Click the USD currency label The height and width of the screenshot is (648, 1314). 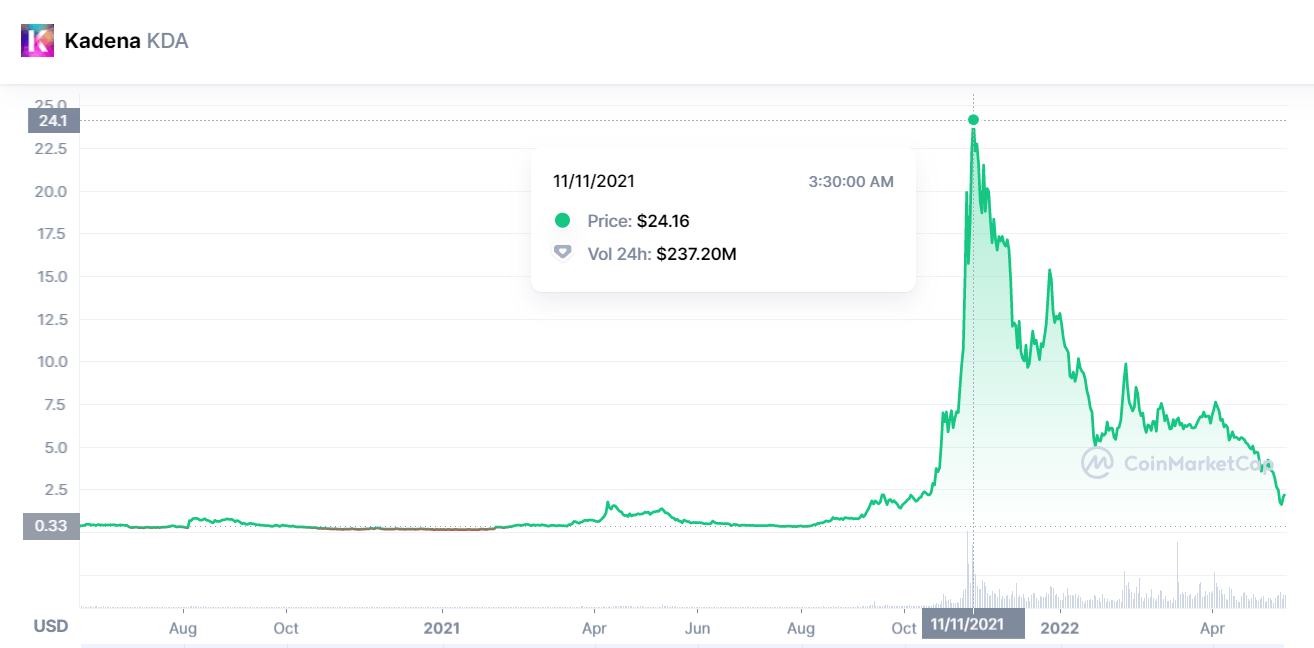(51, 626)
